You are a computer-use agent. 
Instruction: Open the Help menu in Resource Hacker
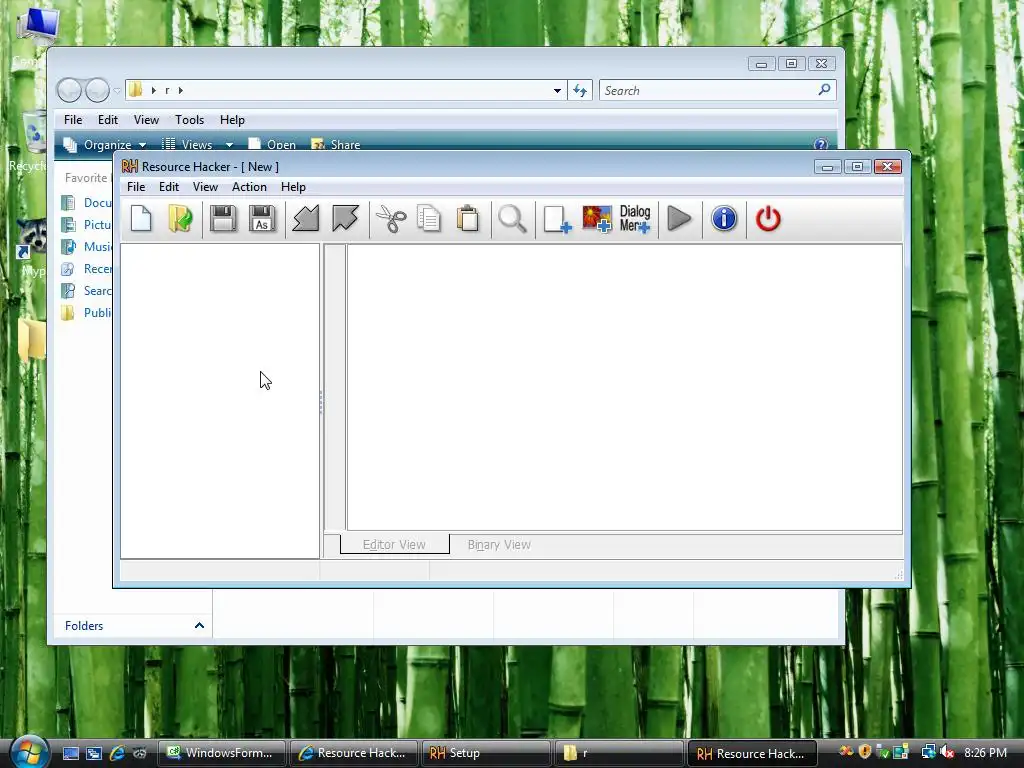coord(293,187)
